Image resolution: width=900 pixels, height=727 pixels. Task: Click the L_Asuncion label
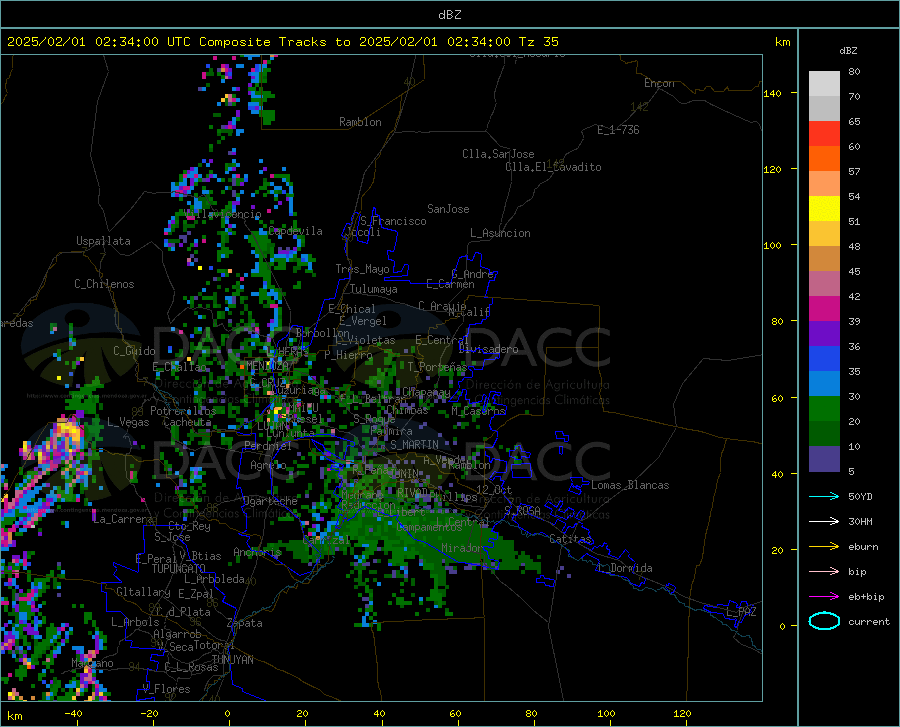pos(500,233)
